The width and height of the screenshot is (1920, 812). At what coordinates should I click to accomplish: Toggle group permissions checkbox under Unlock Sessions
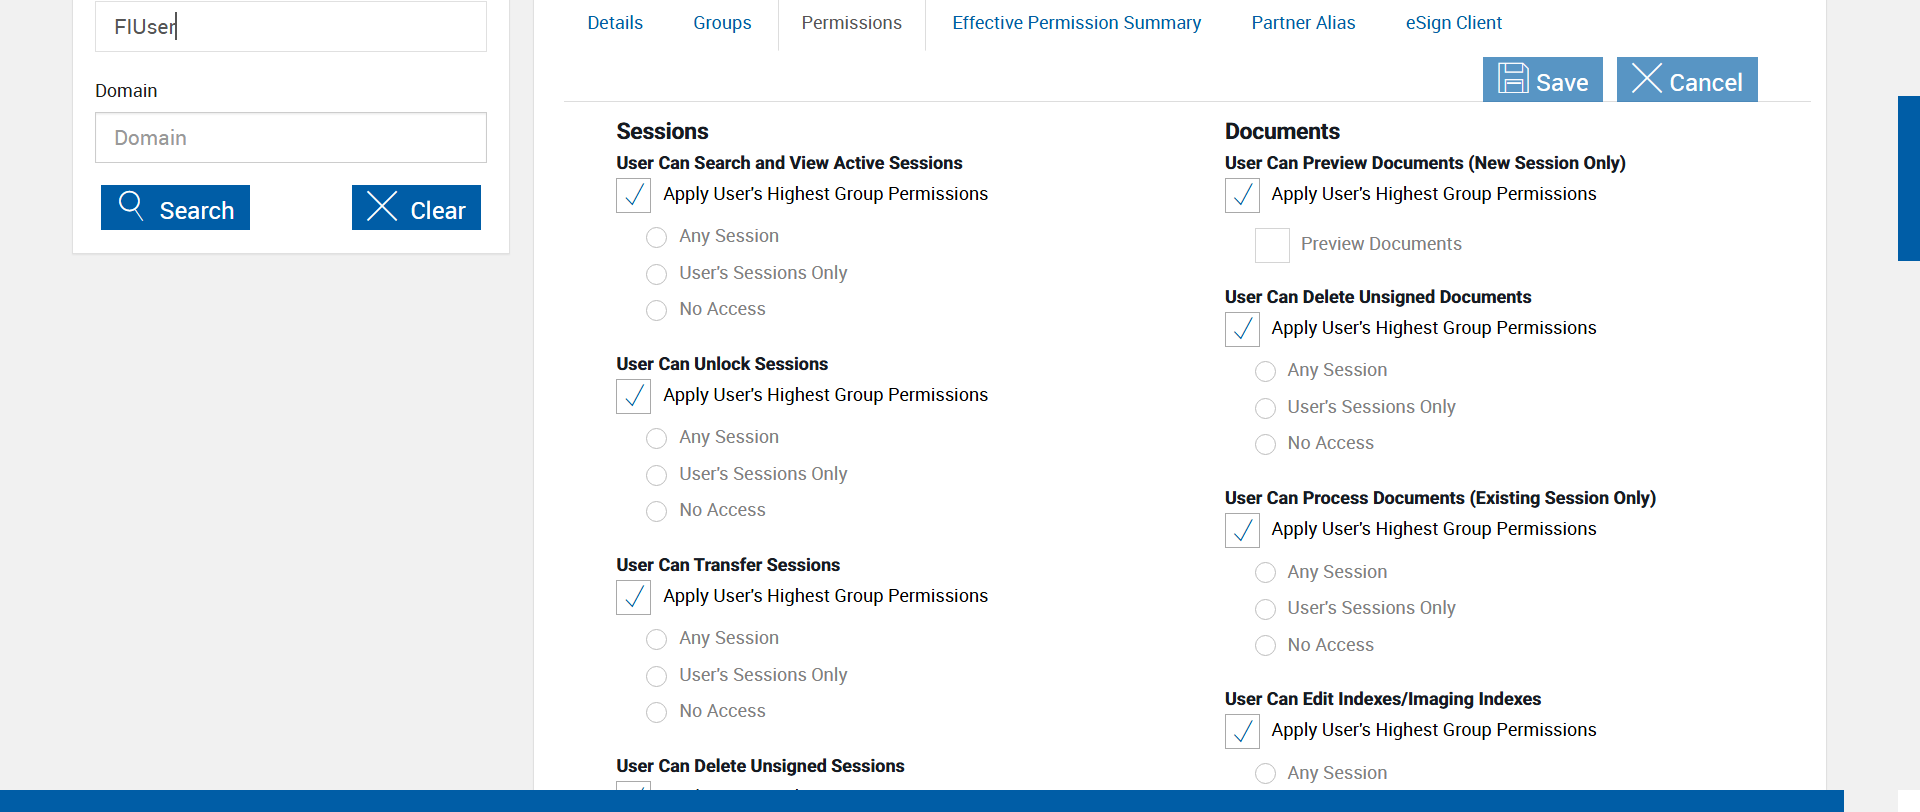point(634,396)
